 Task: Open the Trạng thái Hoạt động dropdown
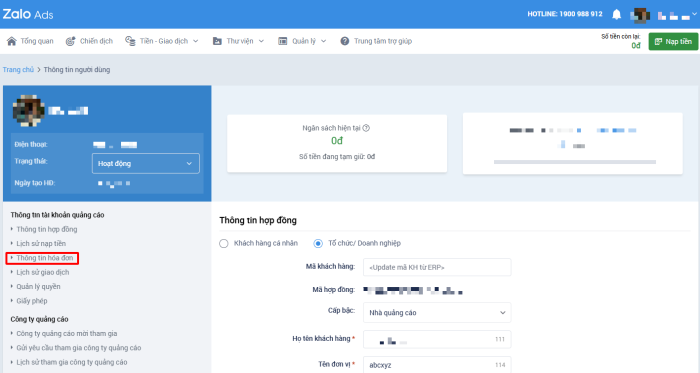pos(146,163)
